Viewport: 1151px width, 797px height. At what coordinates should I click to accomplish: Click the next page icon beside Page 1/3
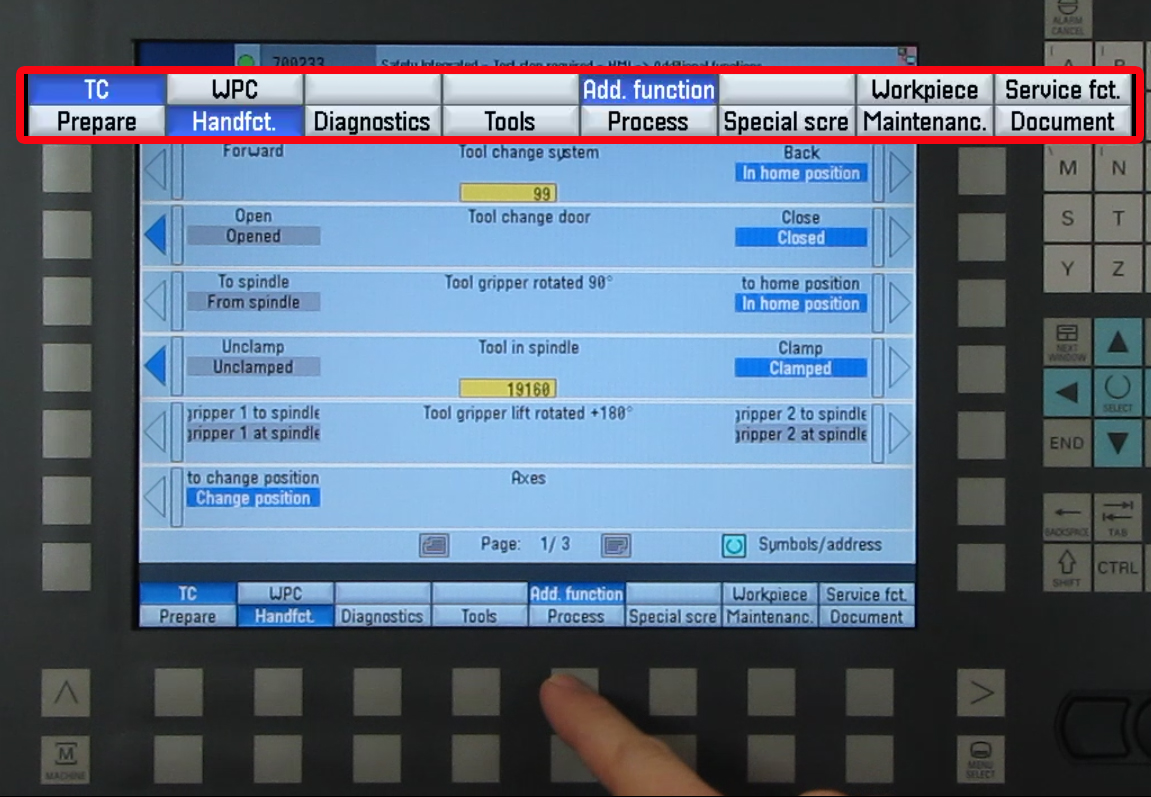[616, 545]
